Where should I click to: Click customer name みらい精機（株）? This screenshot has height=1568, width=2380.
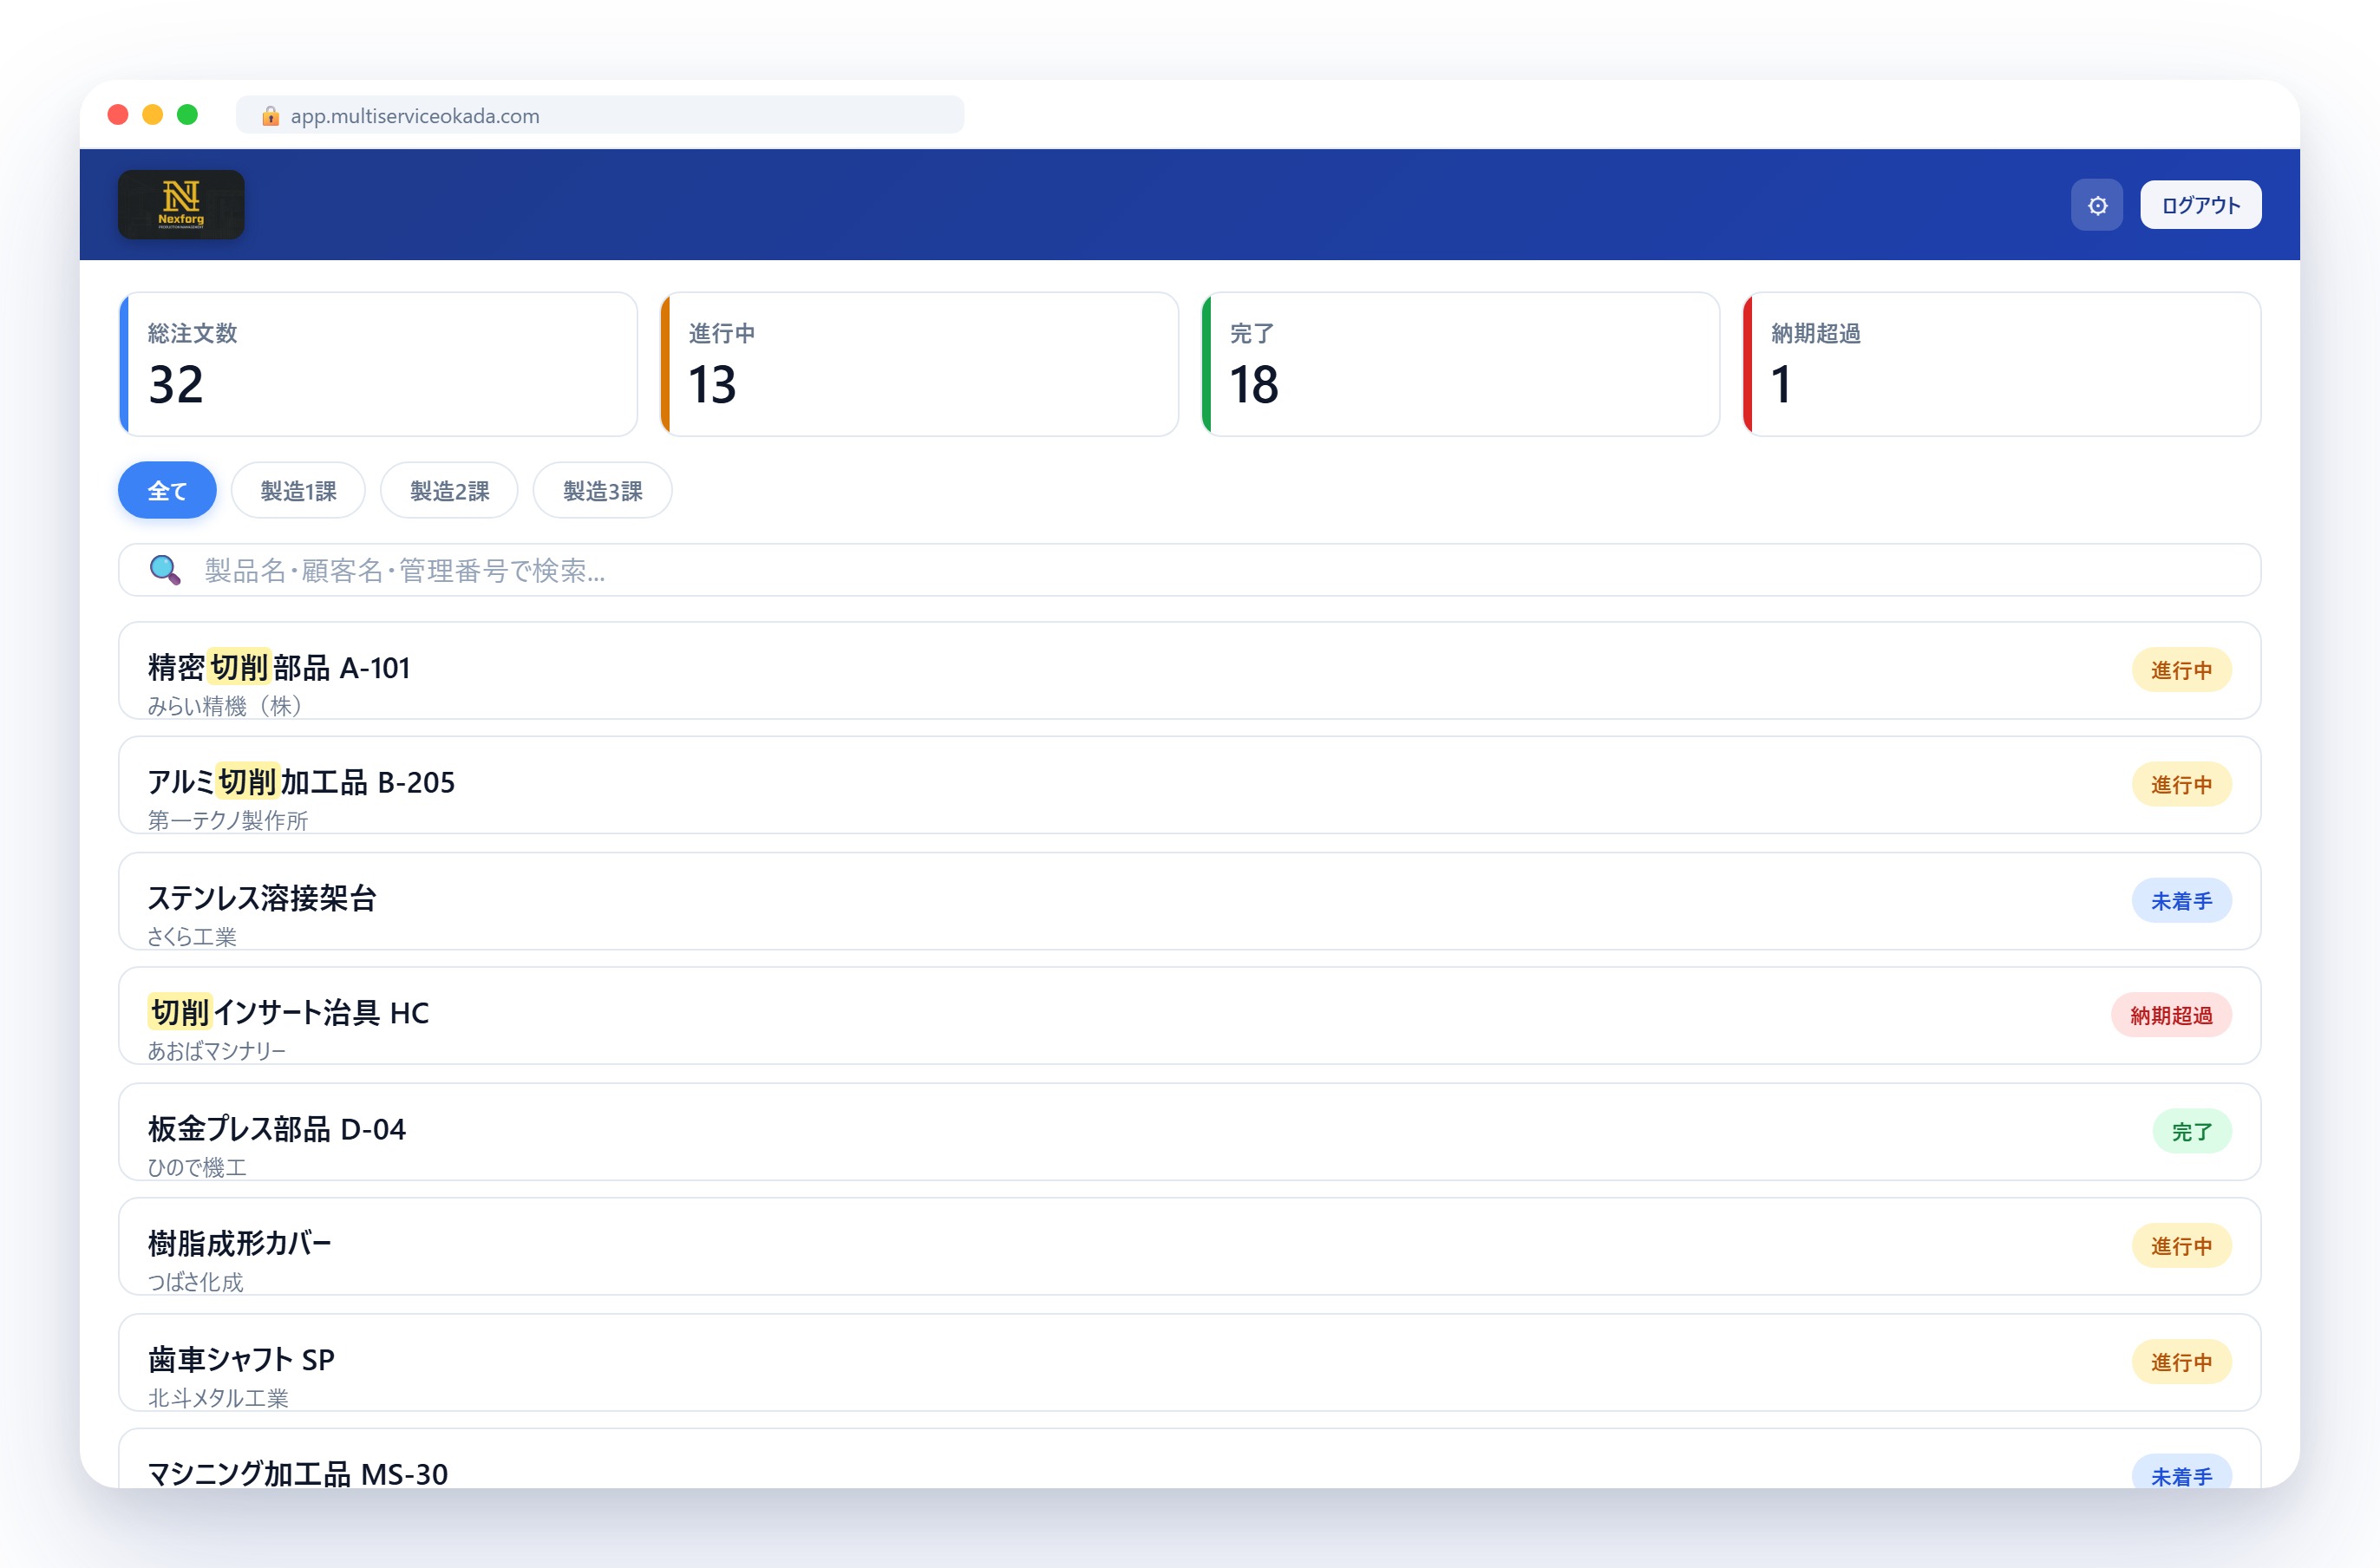coord(225,706)
